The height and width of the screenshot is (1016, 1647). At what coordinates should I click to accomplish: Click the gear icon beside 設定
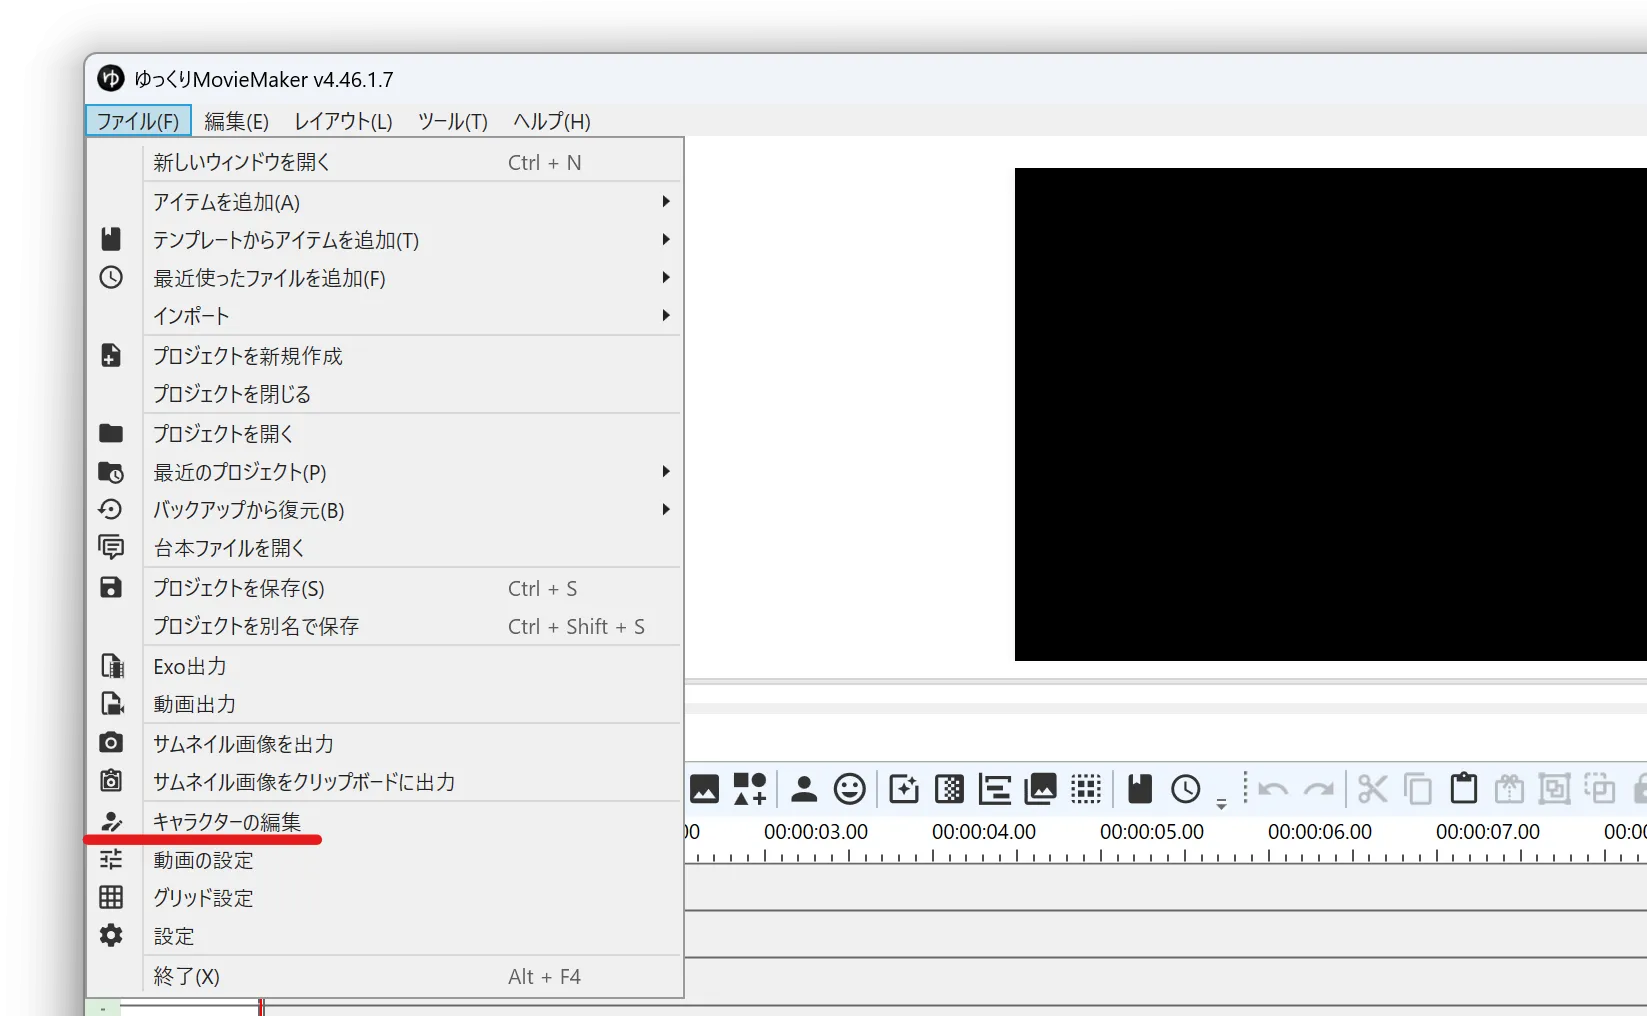111,935
